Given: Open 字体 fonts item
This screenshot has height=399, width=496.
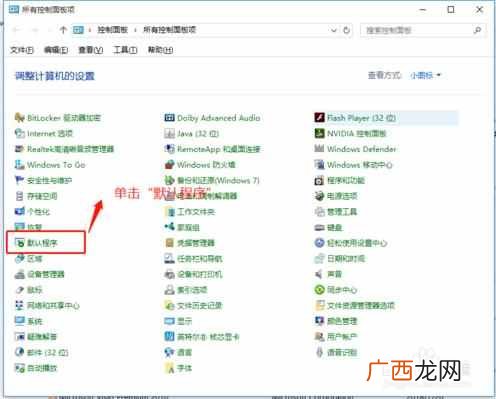Looking at the screenshot, I should 178,368.
